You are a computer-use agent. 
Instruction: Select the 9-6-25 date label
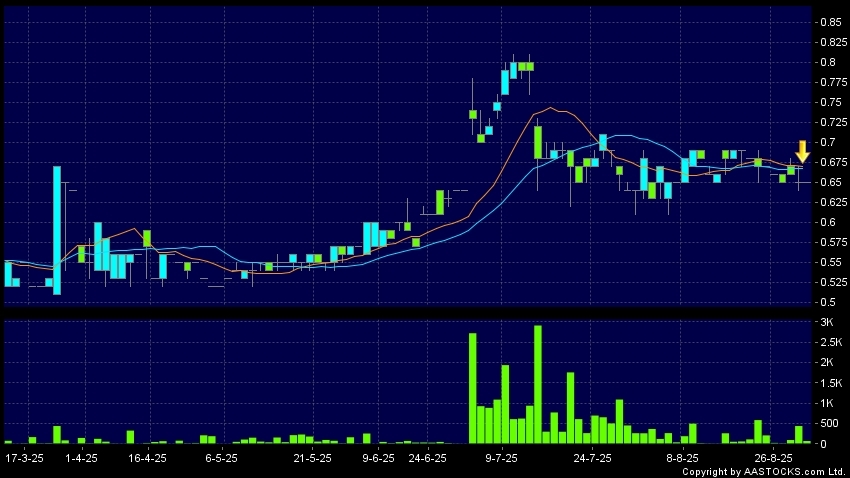click(378, 458)
